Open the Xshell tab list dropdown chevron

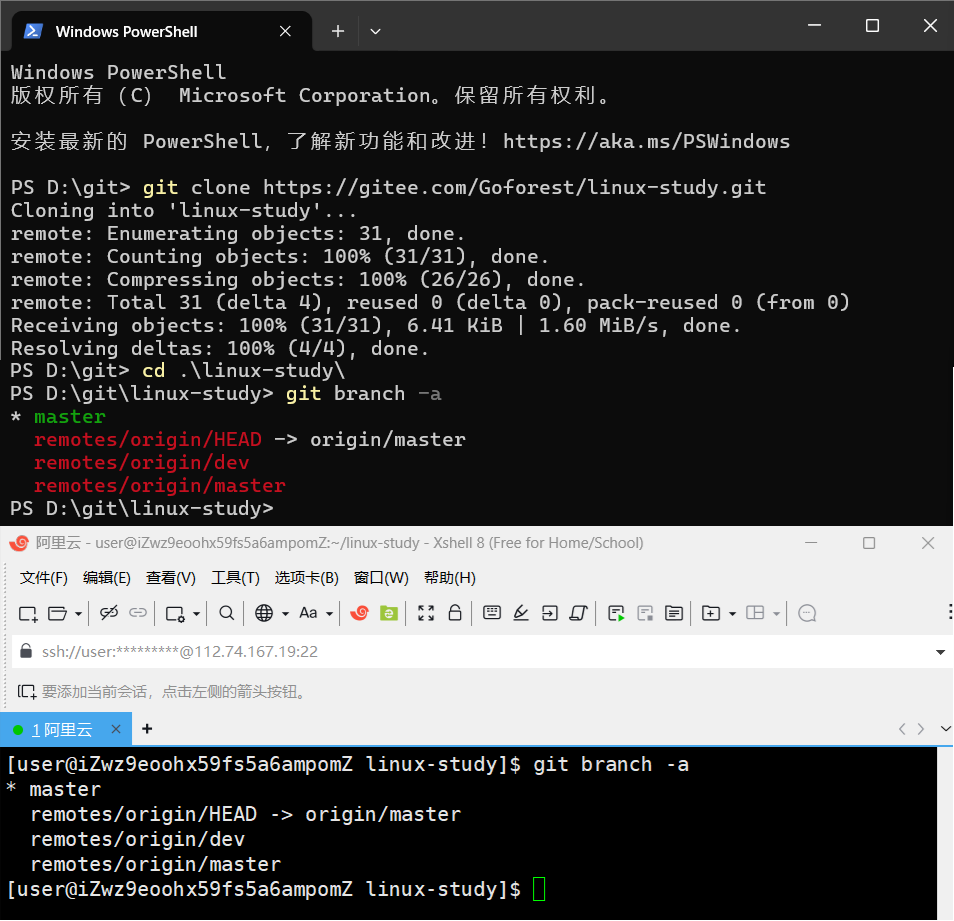click(945, 728)
